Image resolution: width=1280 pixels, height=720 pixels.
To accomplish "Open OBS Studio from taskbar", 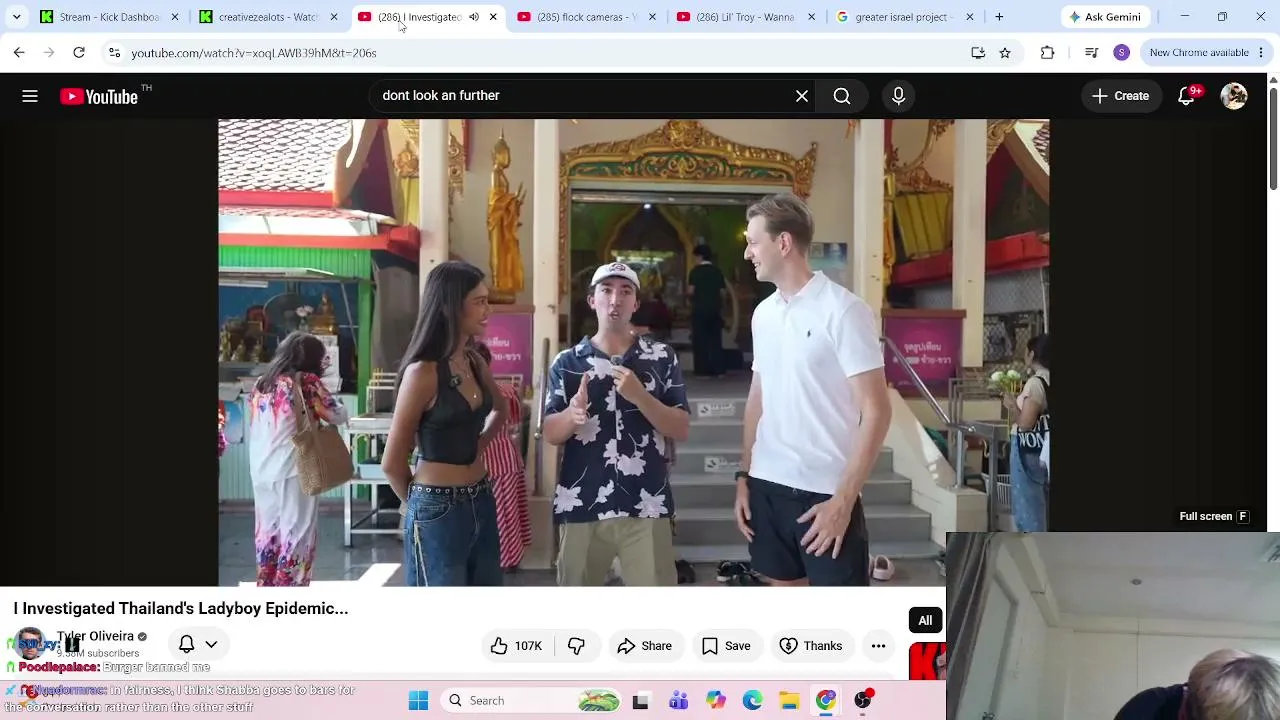I will [x=863, y=701].
